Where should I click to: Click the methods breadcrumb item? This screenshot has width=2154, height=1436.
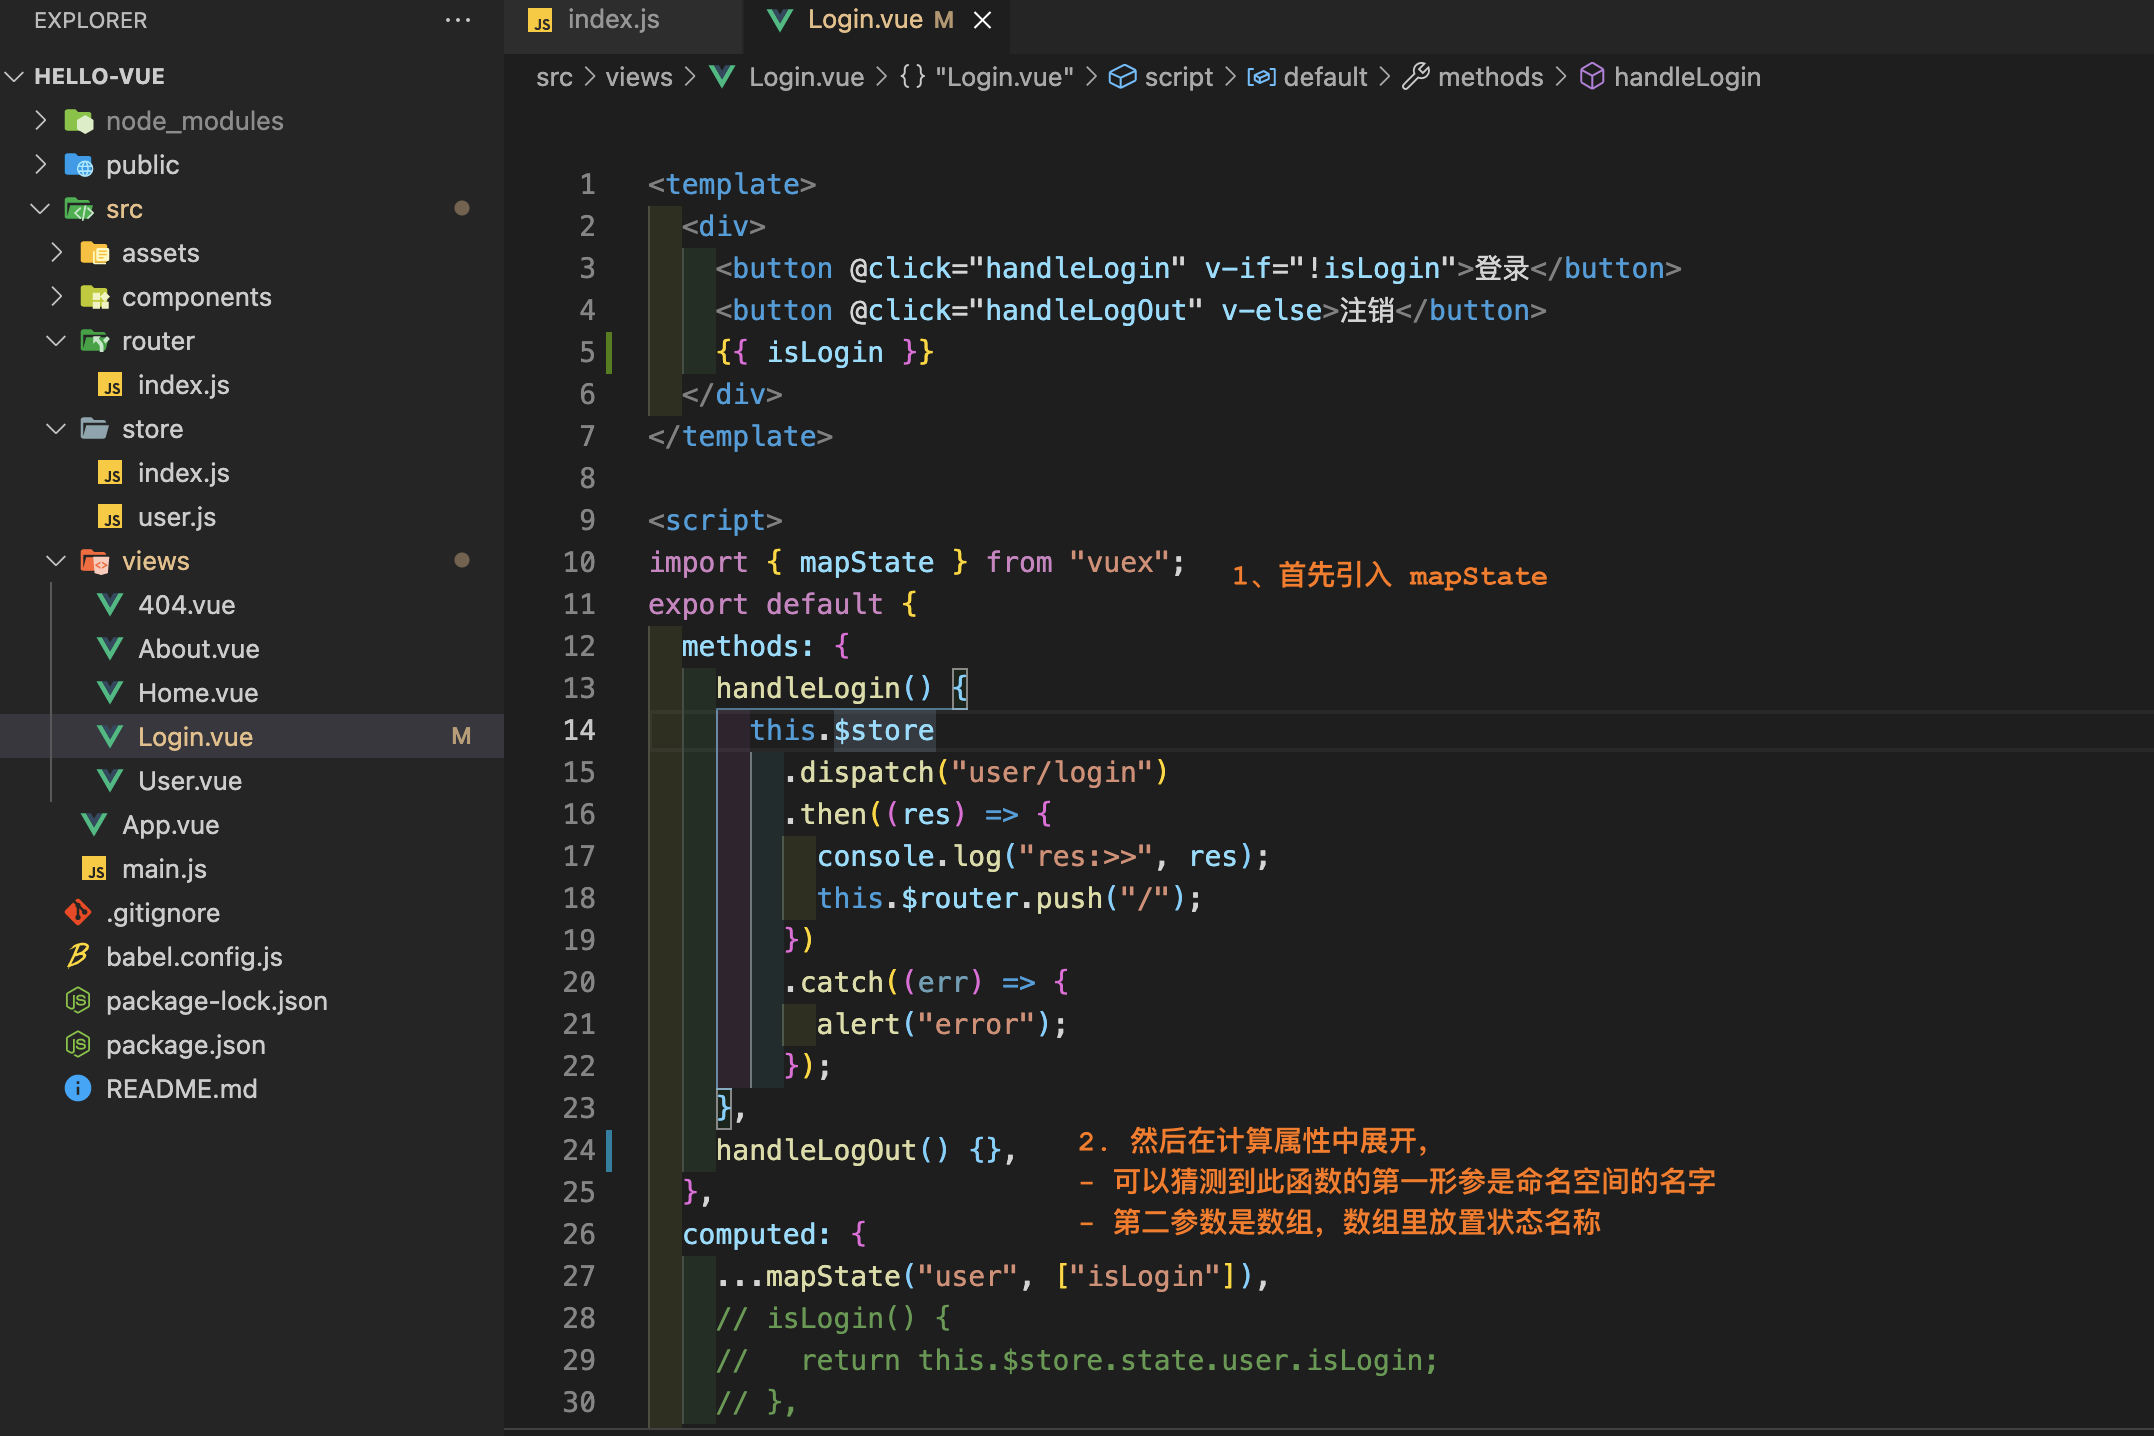(1489, 77)
